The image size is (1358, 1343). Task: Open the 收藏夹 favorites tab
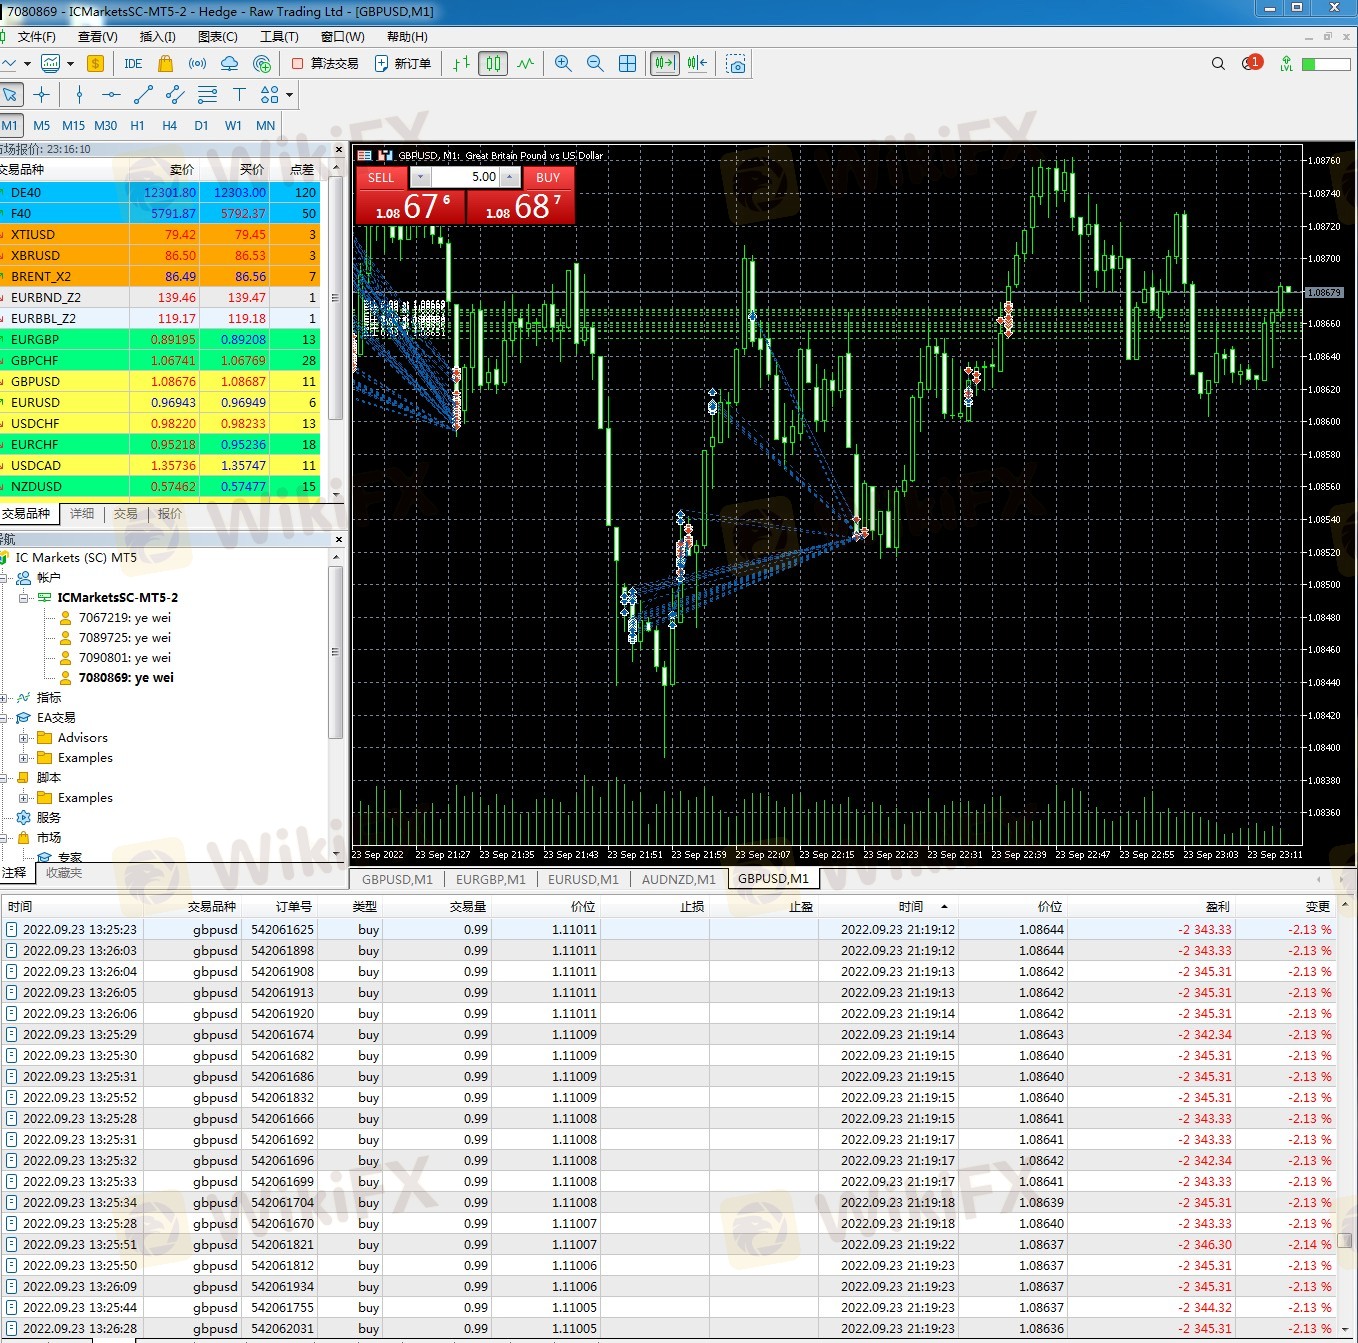tap(64, 873)
